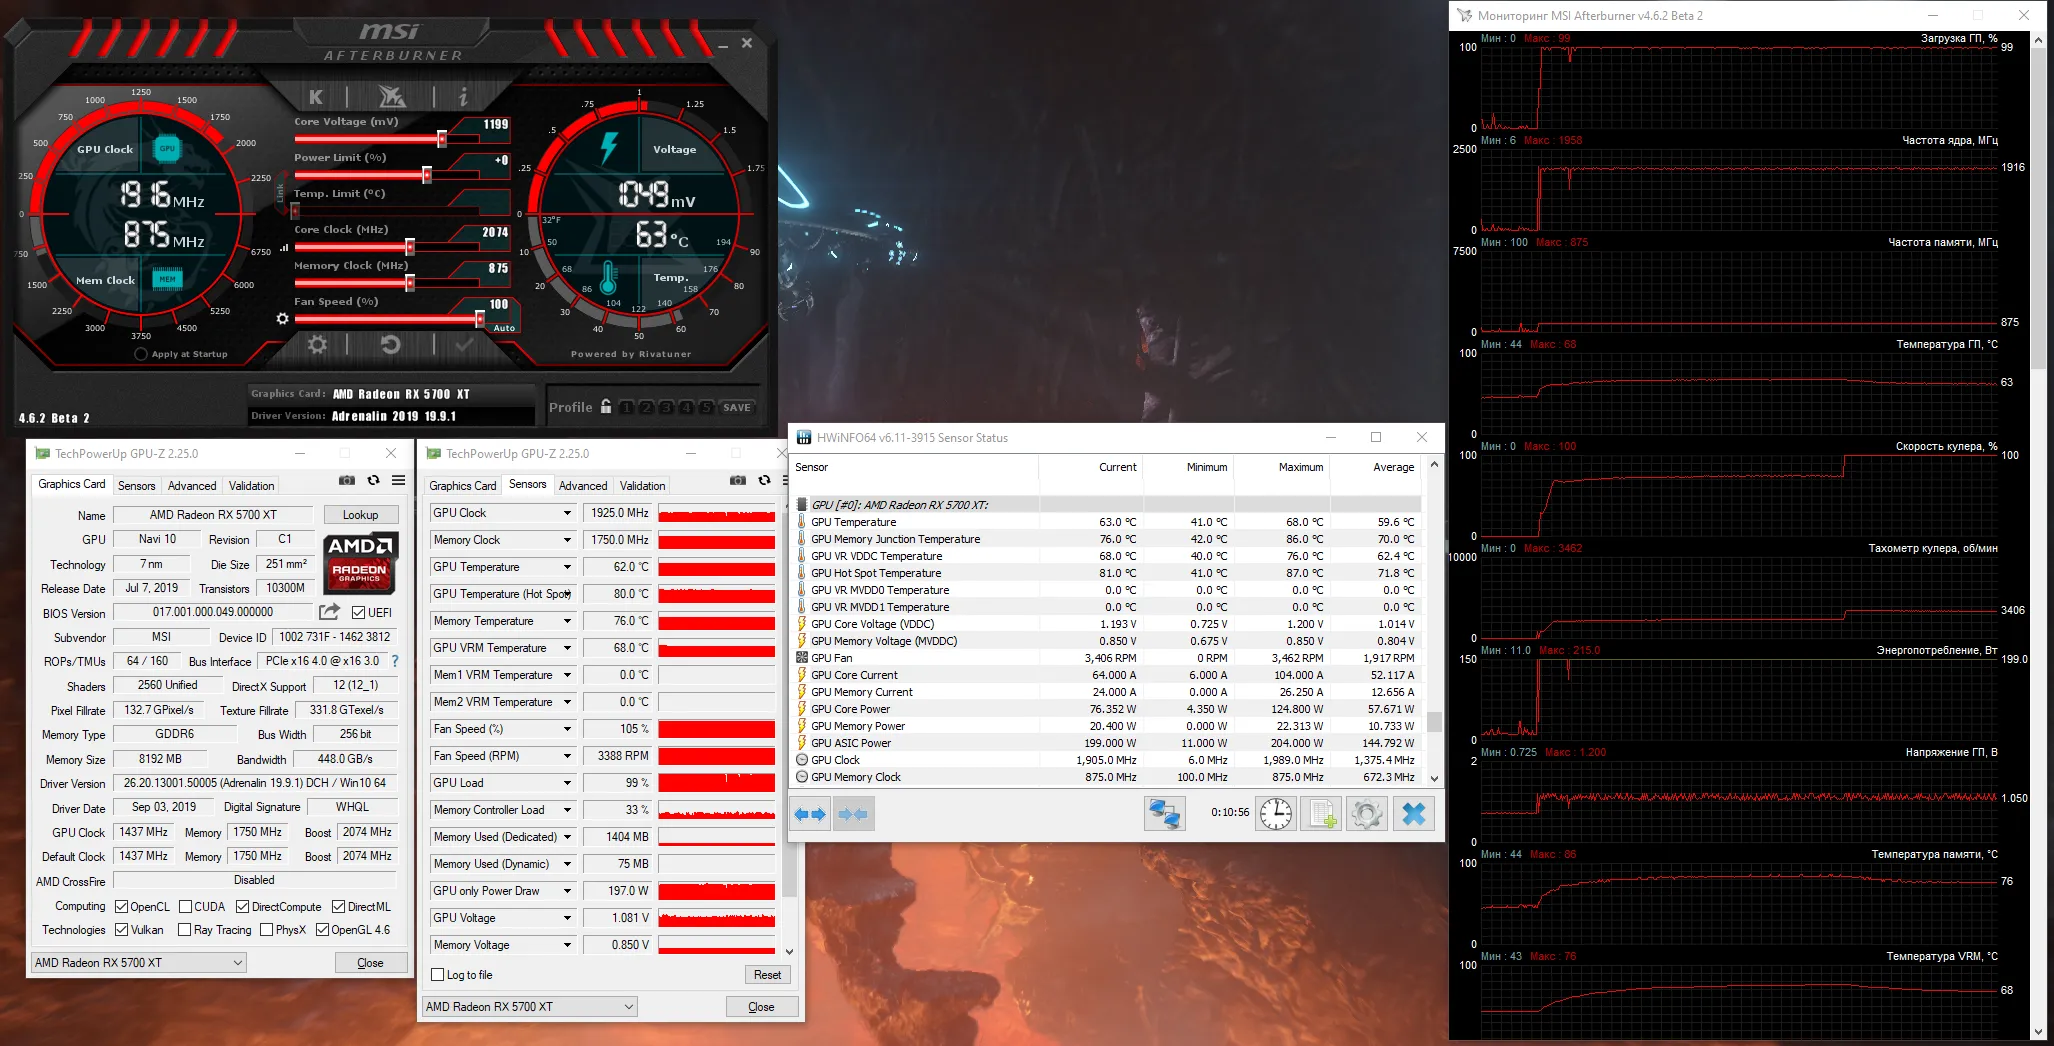Open Kombustor via the K icon in Afterburner
This screenshot has height=1046, width=2054.
tap(316, 97)
